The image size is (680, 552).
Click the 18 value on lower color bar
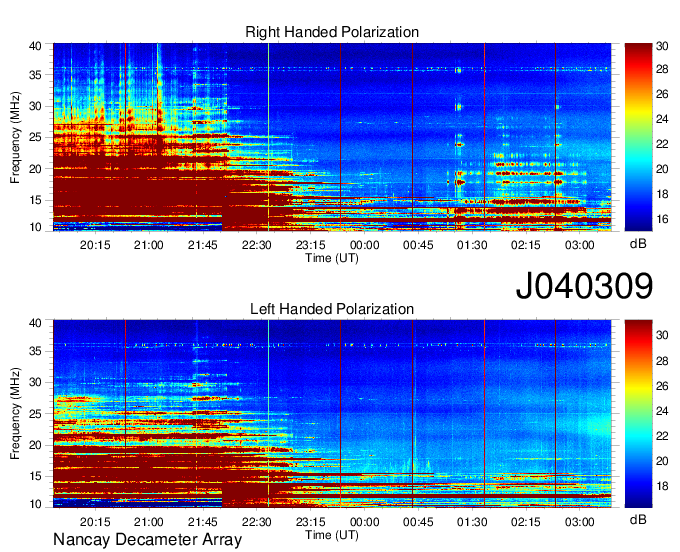click(x=662, y=486)
